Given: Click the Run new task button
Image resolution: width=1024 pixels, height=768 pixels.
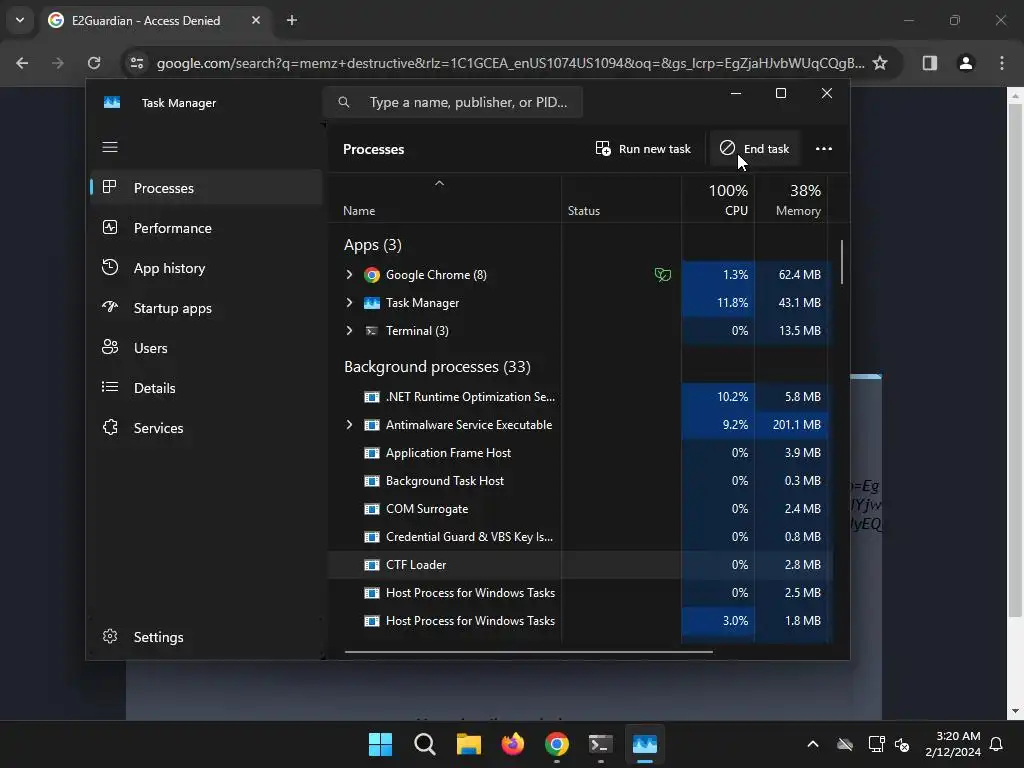Looking at the screenshot, I should coord(643,149).
